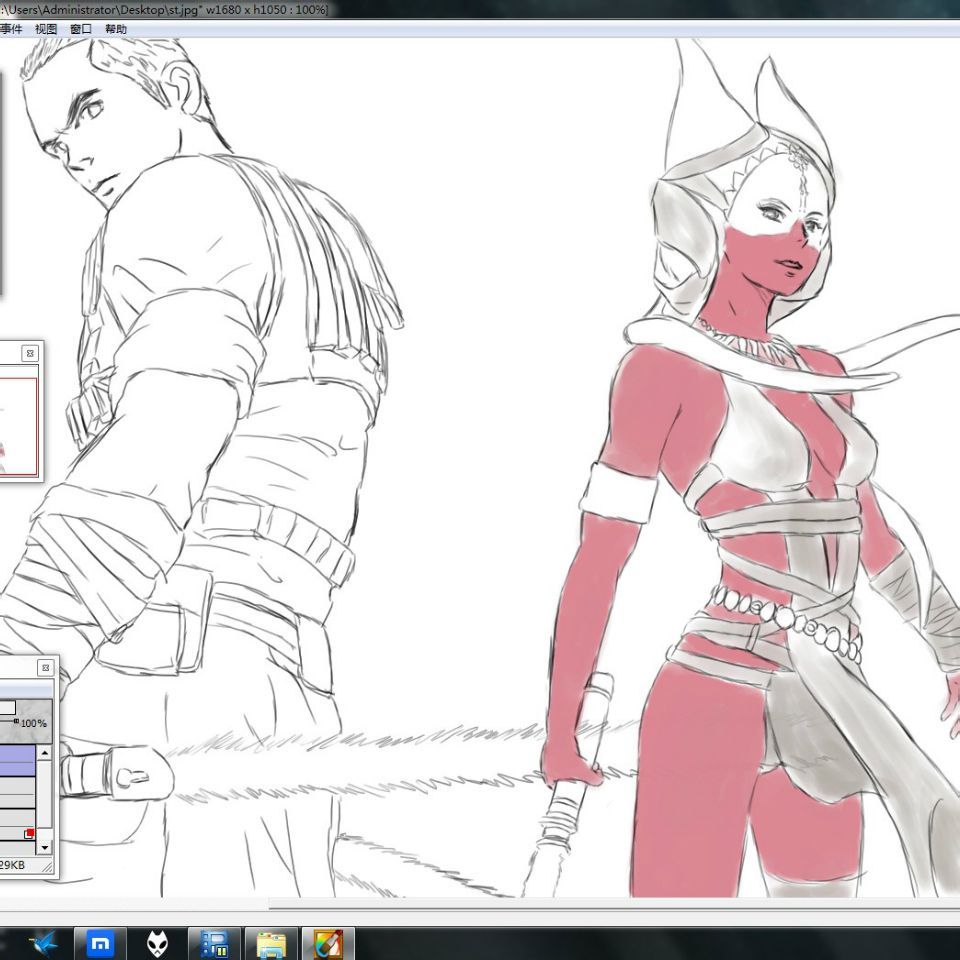Open Windows Explorer folder on taskbar
Viewport: 960px width, 960px height.
click(x=271, y=943)
